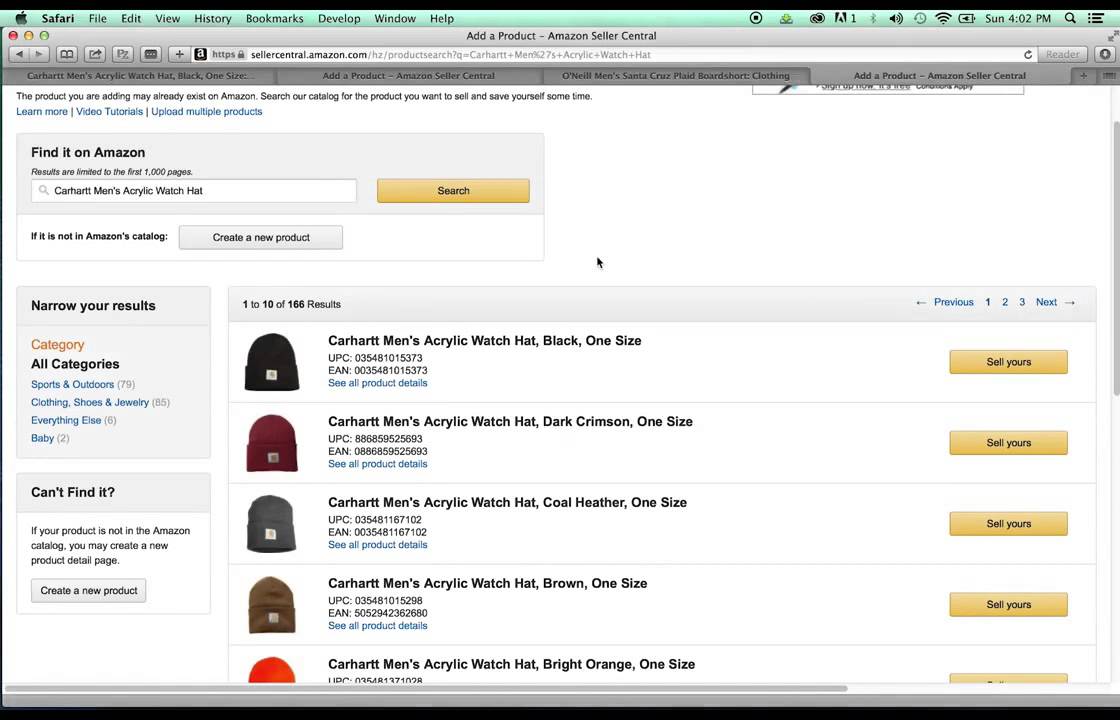See all product details for Dark Crimson hat
The height and width of the screenshot is (720, 1120).
(378, 464)
